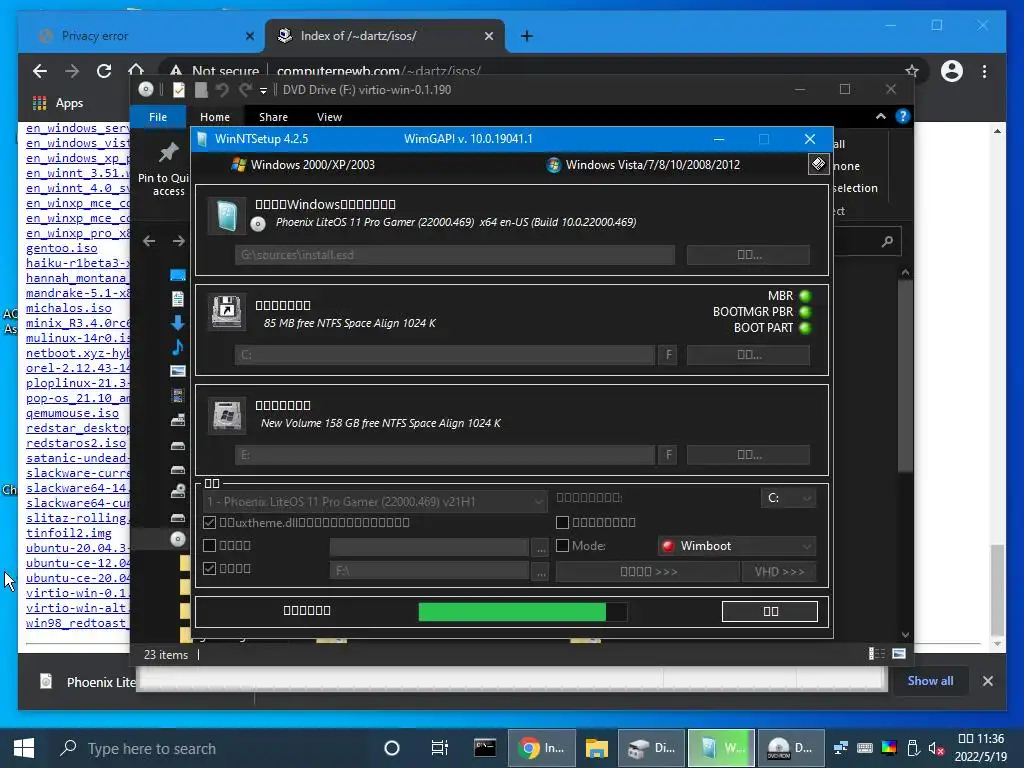1024x768 pixels.
Task: Click browse button for the C: boot drive
Action: [748, 355]
